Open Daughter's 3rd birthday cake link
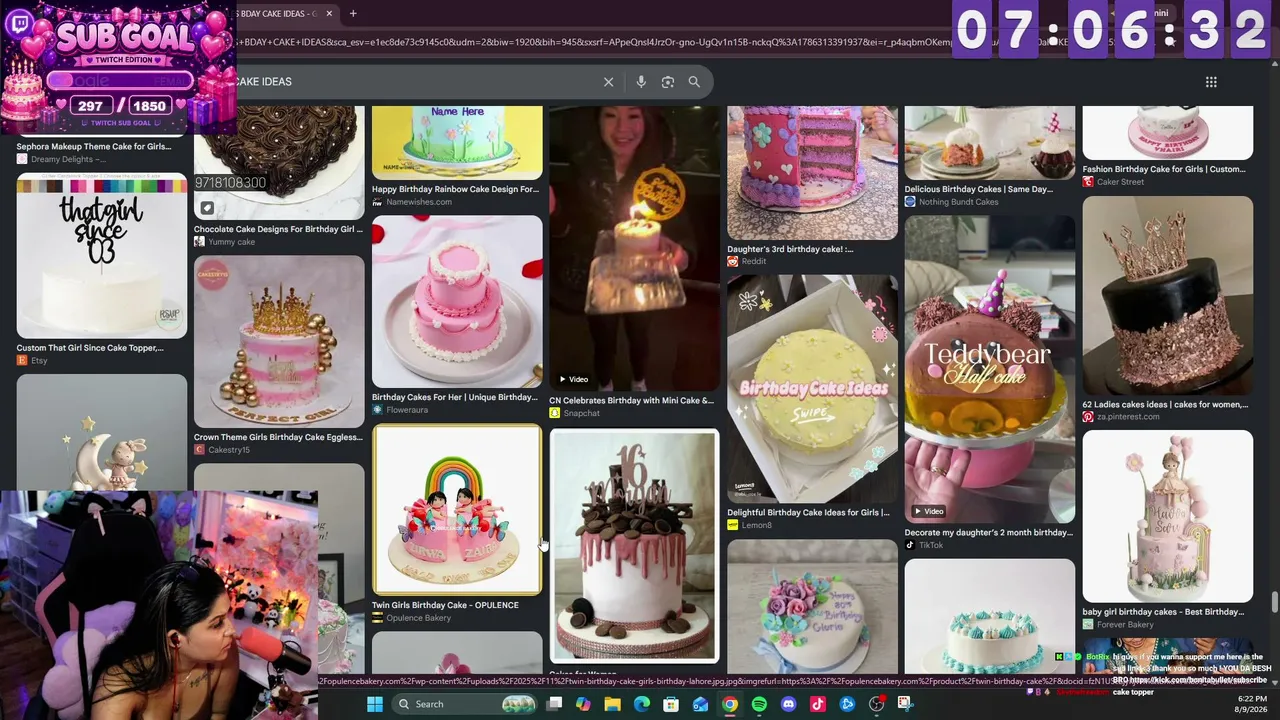This screenshot has height=720, width=1280. (790, 249)
